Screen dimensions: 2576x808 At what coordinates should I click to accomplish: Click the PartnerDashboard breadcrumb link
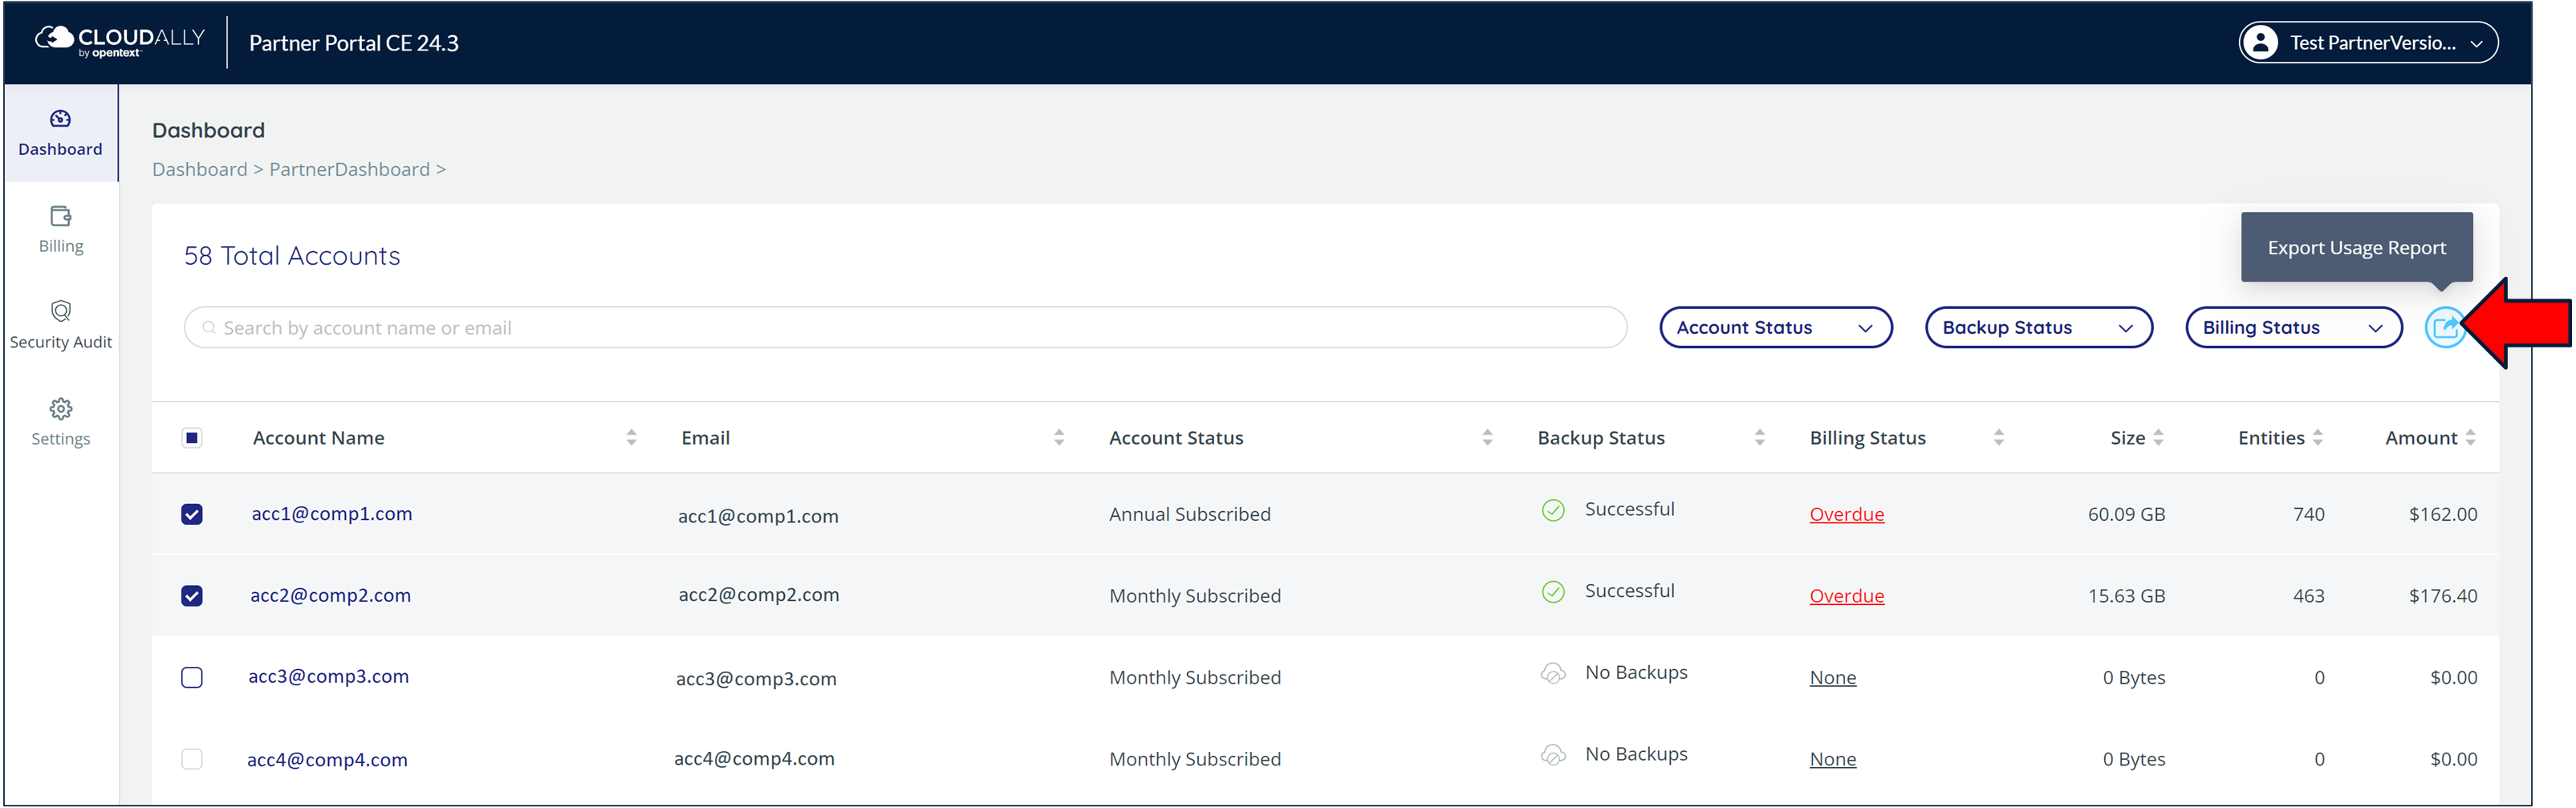tap(349, 169)
